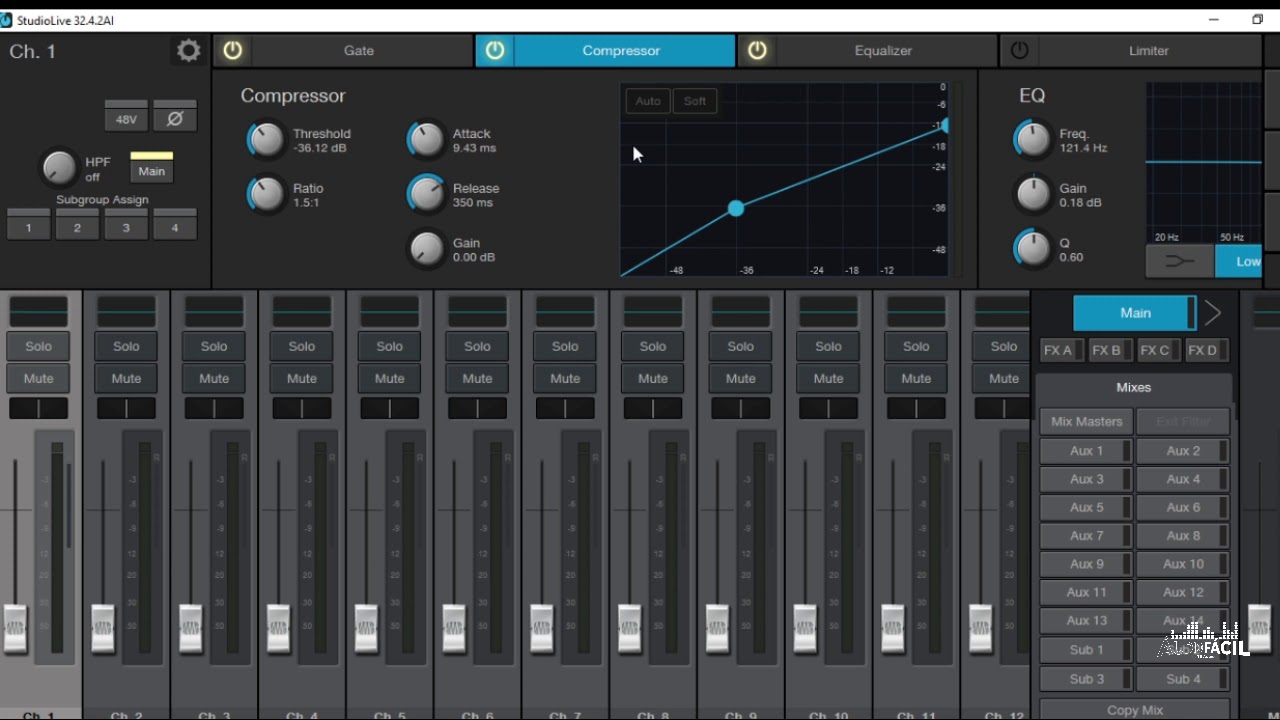Click the EQ Q knob
Screen dimensions: 1280x720
pos(1033,249)
